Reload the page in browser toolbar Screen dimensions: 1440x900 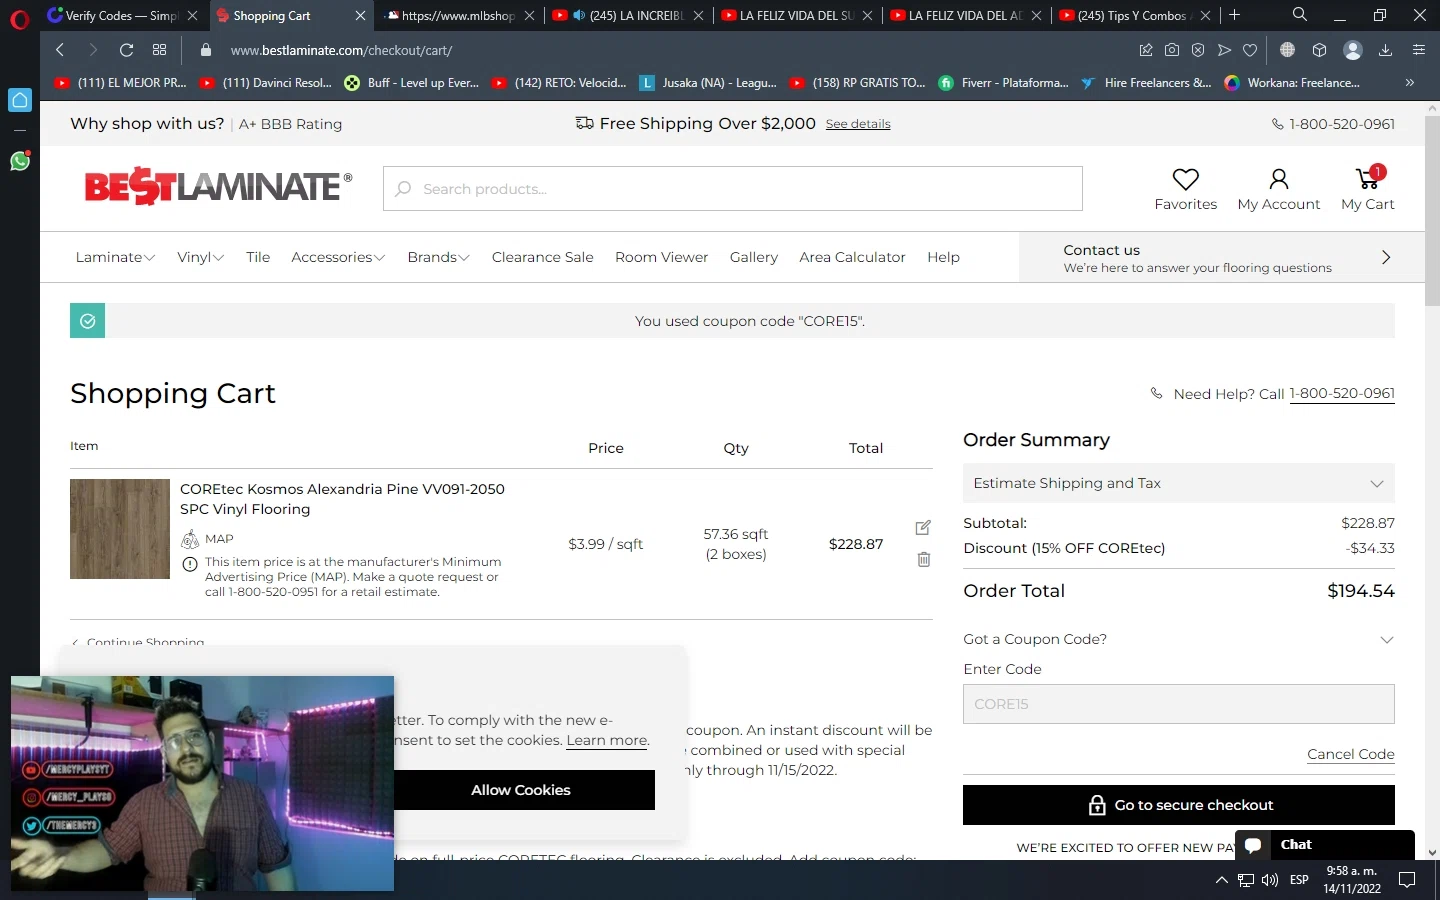(126, 50)
